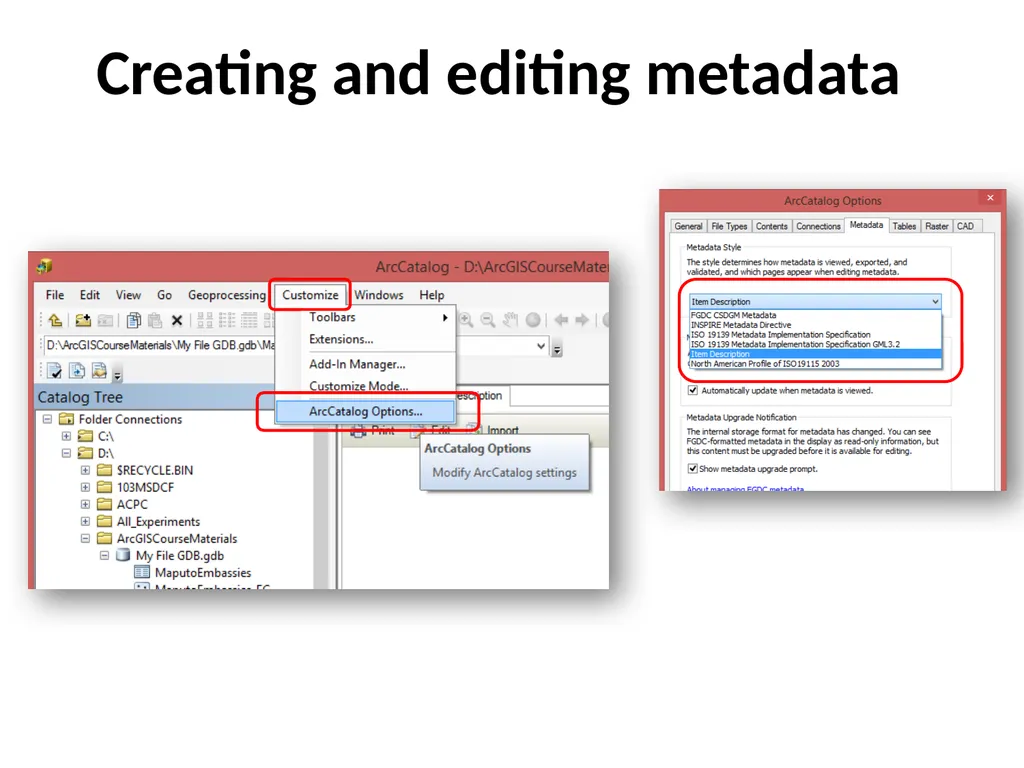Collapse the Folder Connections node
Viewport: 1024px width, 768px height.
[47, 419]
